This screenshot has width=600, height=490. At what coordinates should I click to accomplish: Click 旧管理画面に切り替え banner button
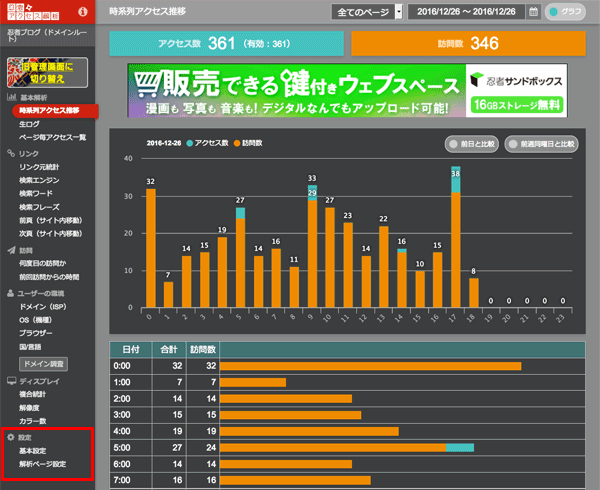coord(47,73)
